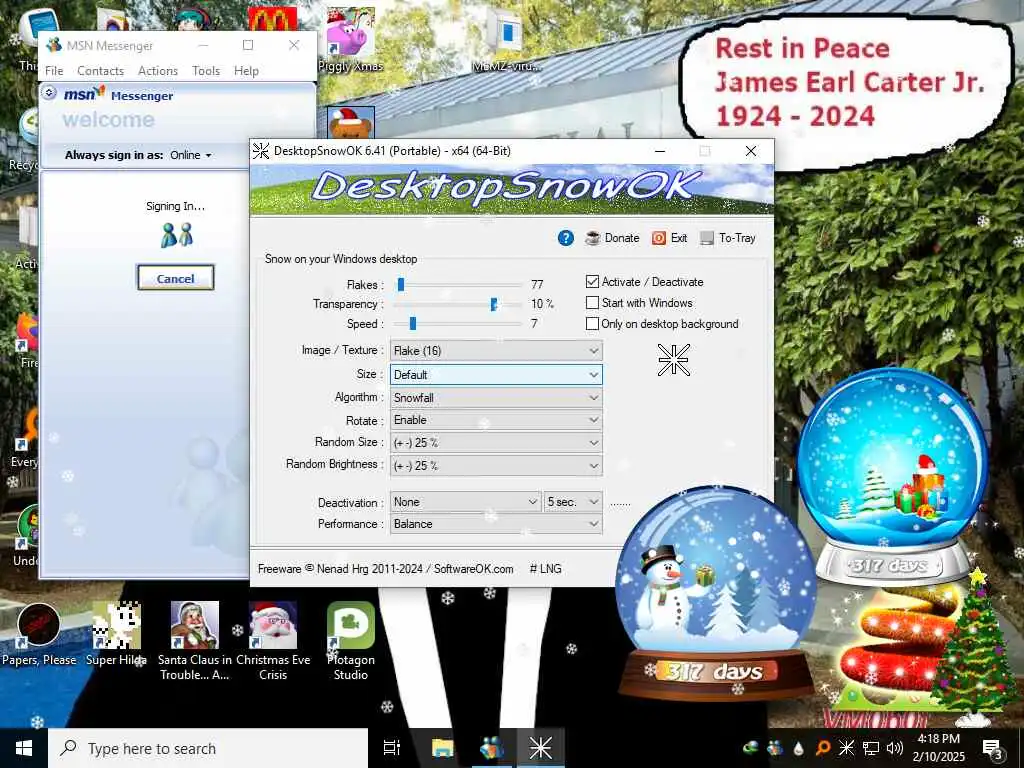The width and height of the screenshot is (1024, 768).
Task: Click the Type here to search box
Action: tap(208, 748)
